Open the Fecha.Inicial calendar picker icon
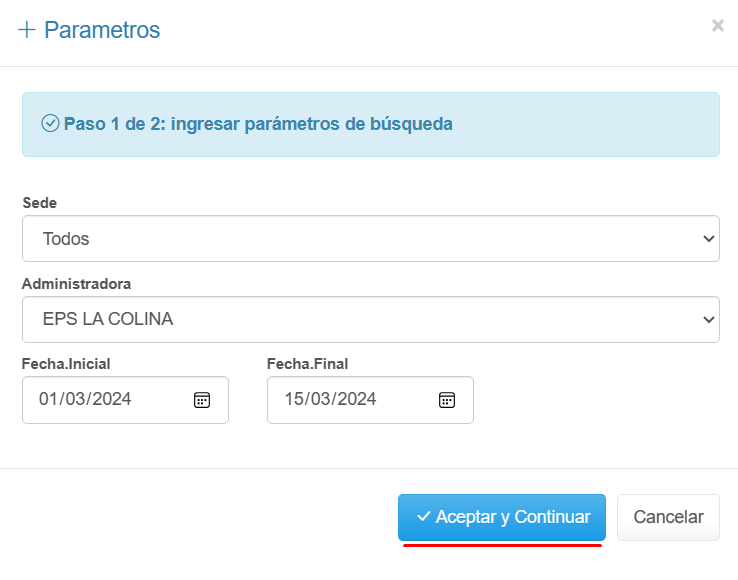 tap(202, 400)
